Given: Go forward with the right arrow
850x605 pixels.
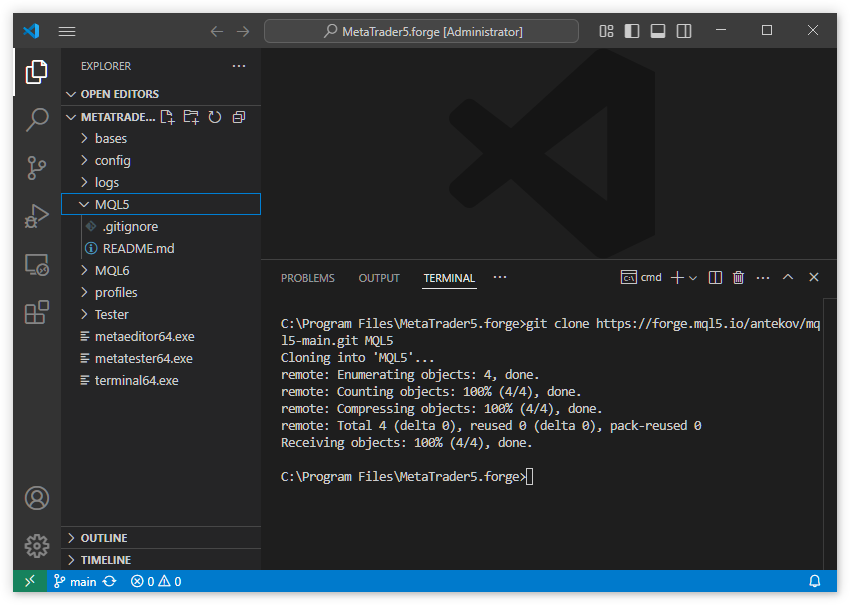Looking at the screenshot, I should [243, 31].
